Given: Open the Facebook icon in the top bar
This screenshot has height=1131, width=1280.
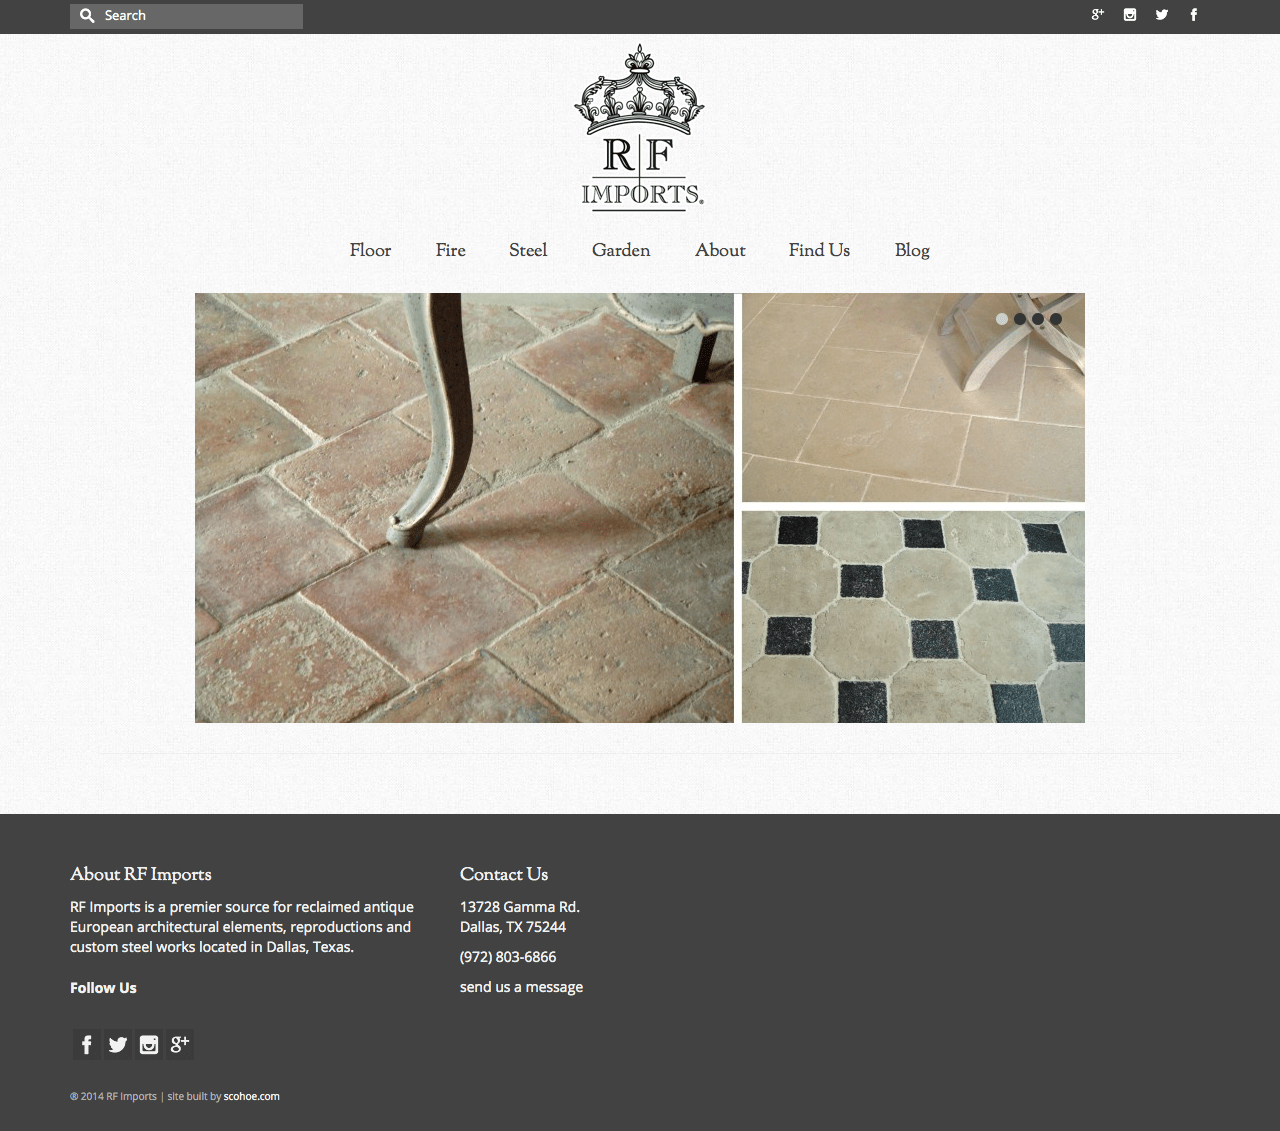Looking at the screenshot, I should (1193, 15).
